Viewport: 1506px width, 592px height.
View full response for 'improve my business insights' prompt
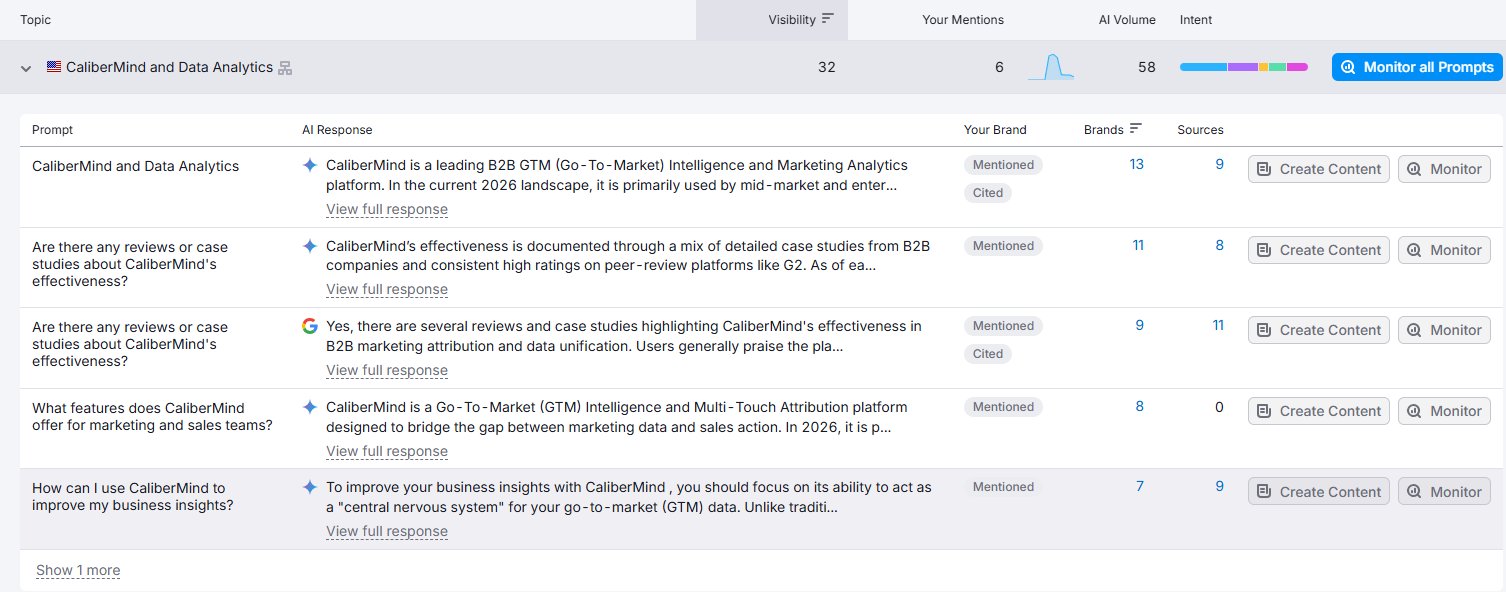tap(387, 531)
